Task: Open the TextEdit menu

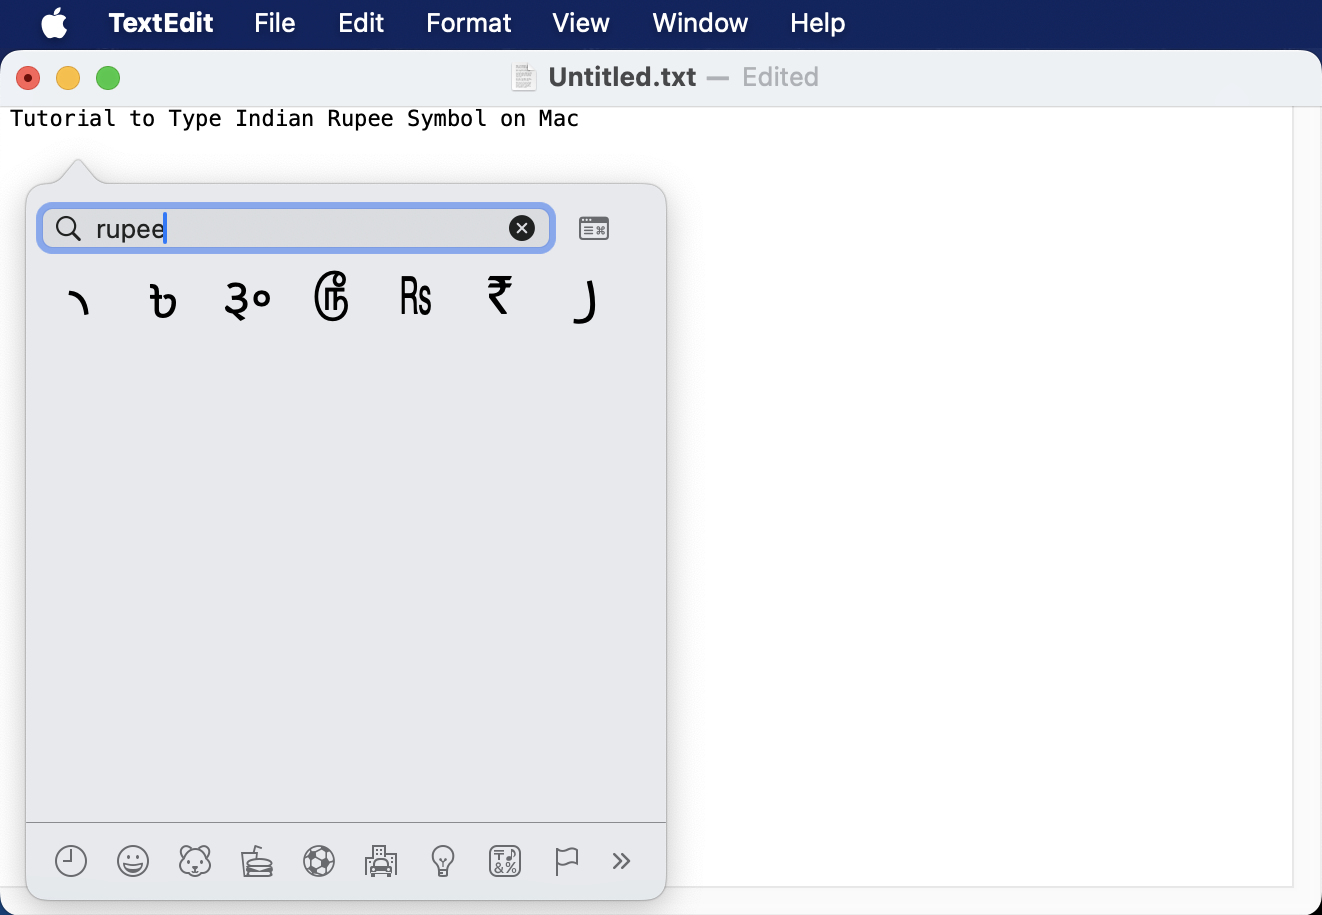Action: (161, 23)
